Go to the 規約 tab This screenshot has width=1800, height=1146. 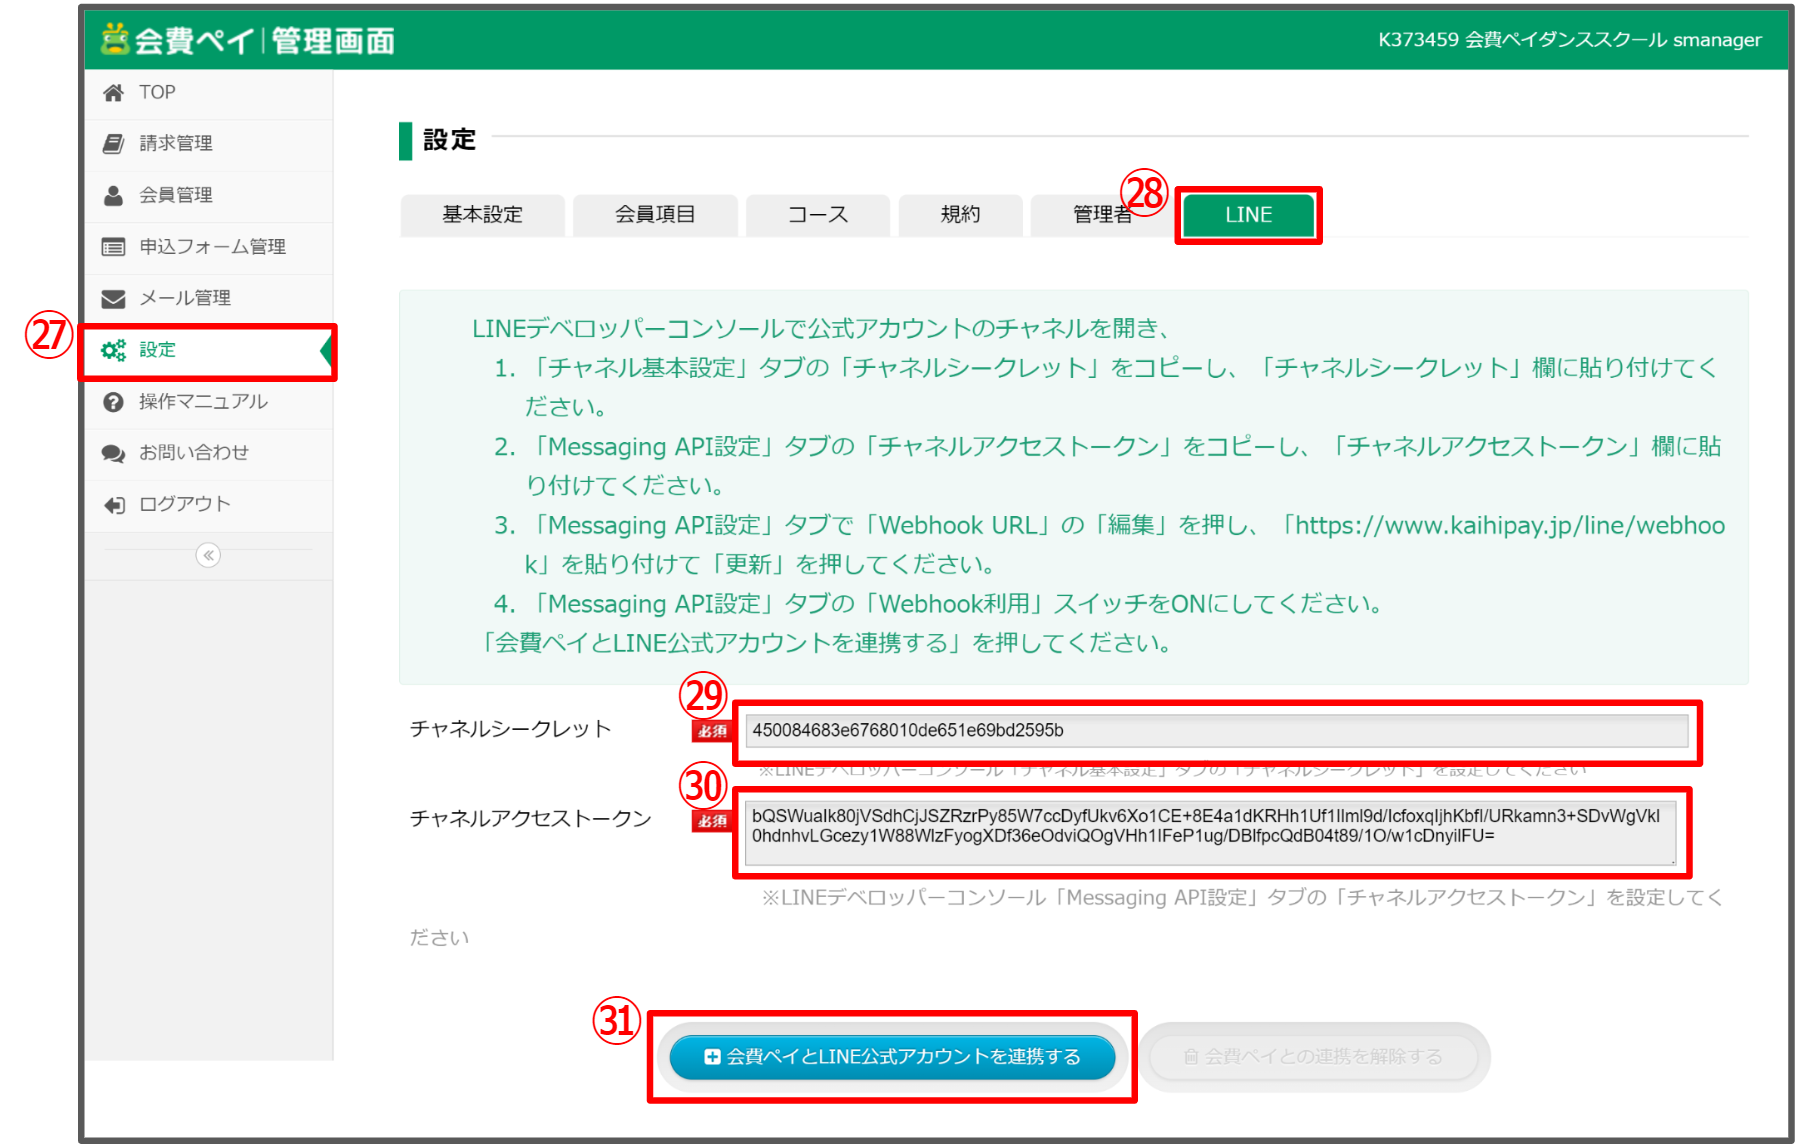[960, 215]
